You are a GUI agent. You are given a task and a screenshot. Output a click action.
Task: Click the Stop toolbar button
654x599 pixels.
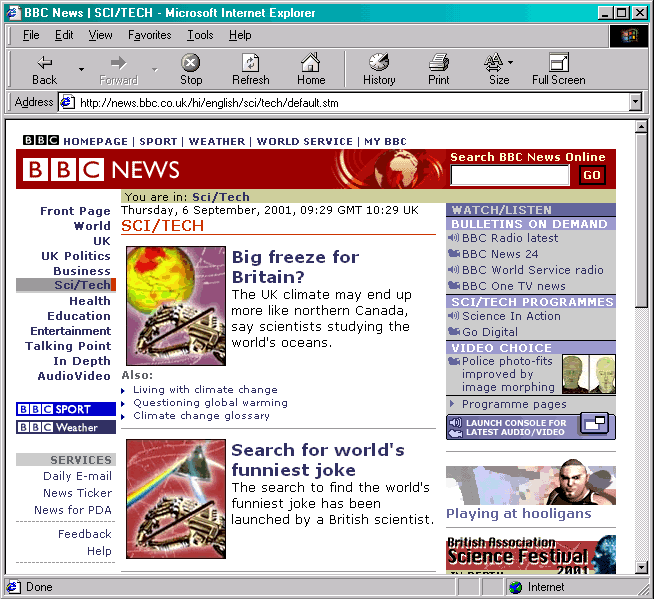pyautogui.click(x=191, y=70)
